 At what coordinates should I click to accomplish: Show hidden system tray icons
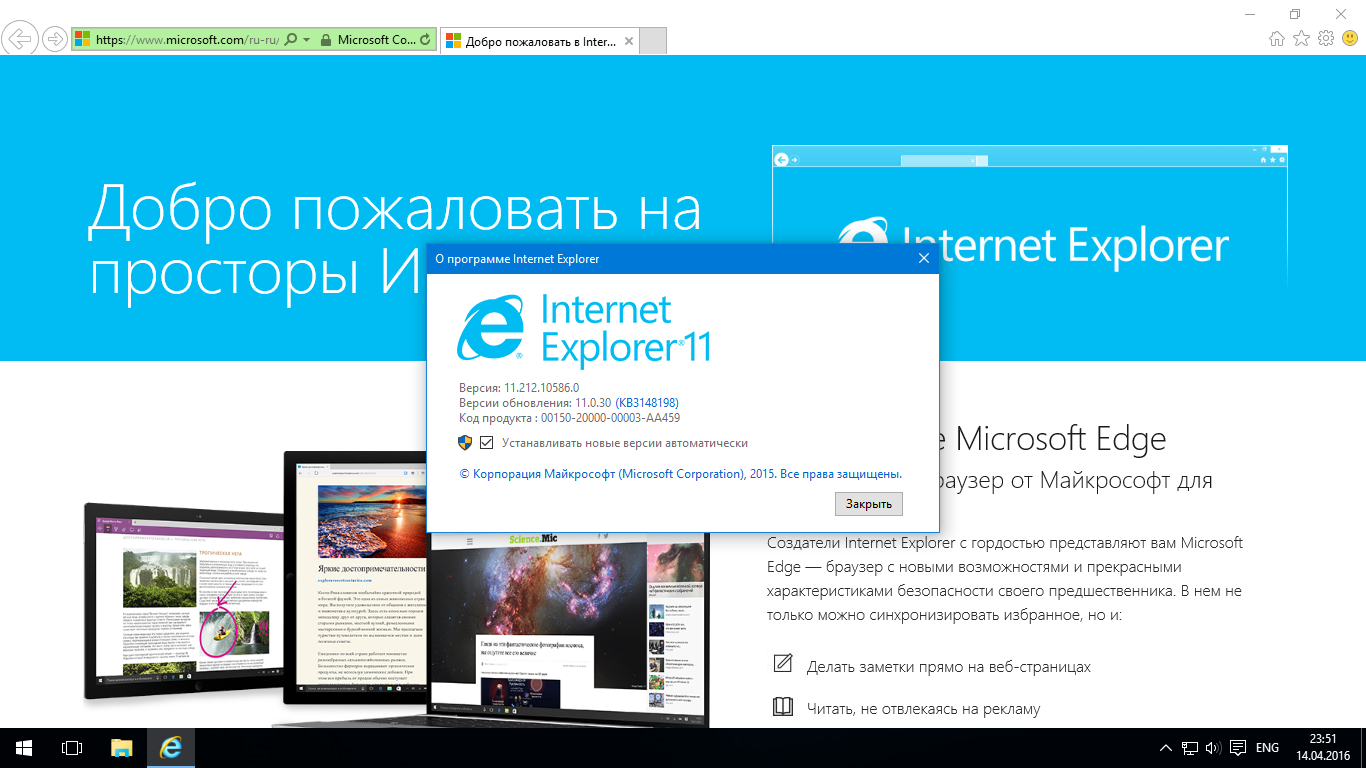[x=1166, y=748]
